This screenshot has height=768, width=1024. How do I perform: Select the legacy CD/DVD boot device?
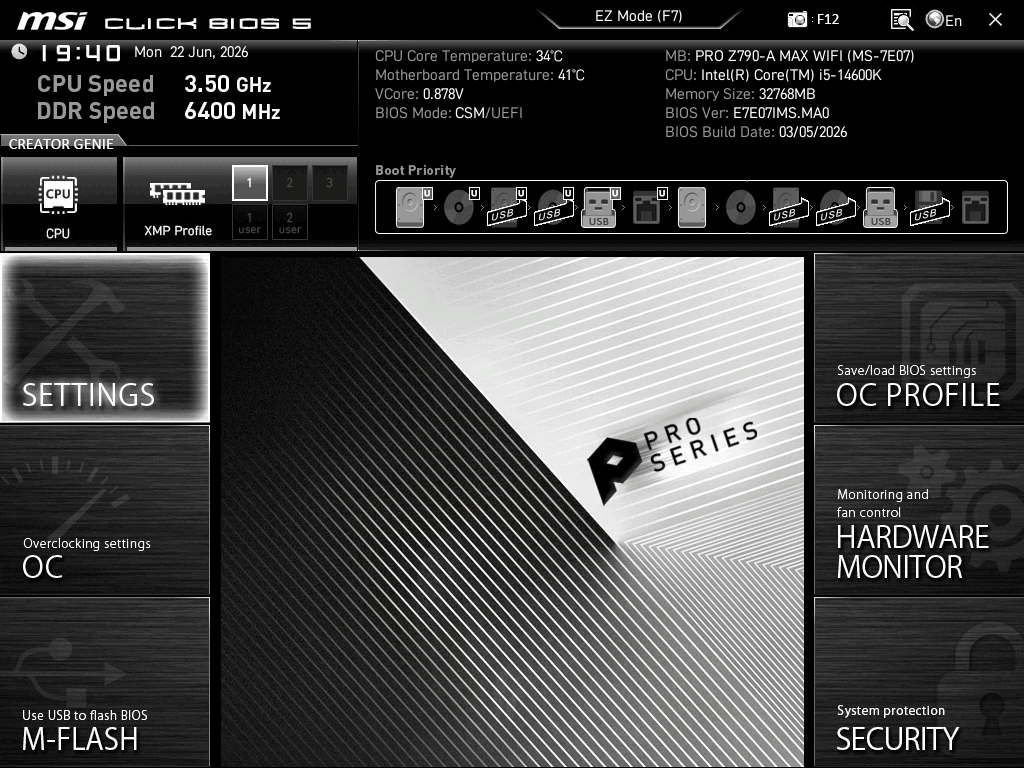click(x=741, y=207)
